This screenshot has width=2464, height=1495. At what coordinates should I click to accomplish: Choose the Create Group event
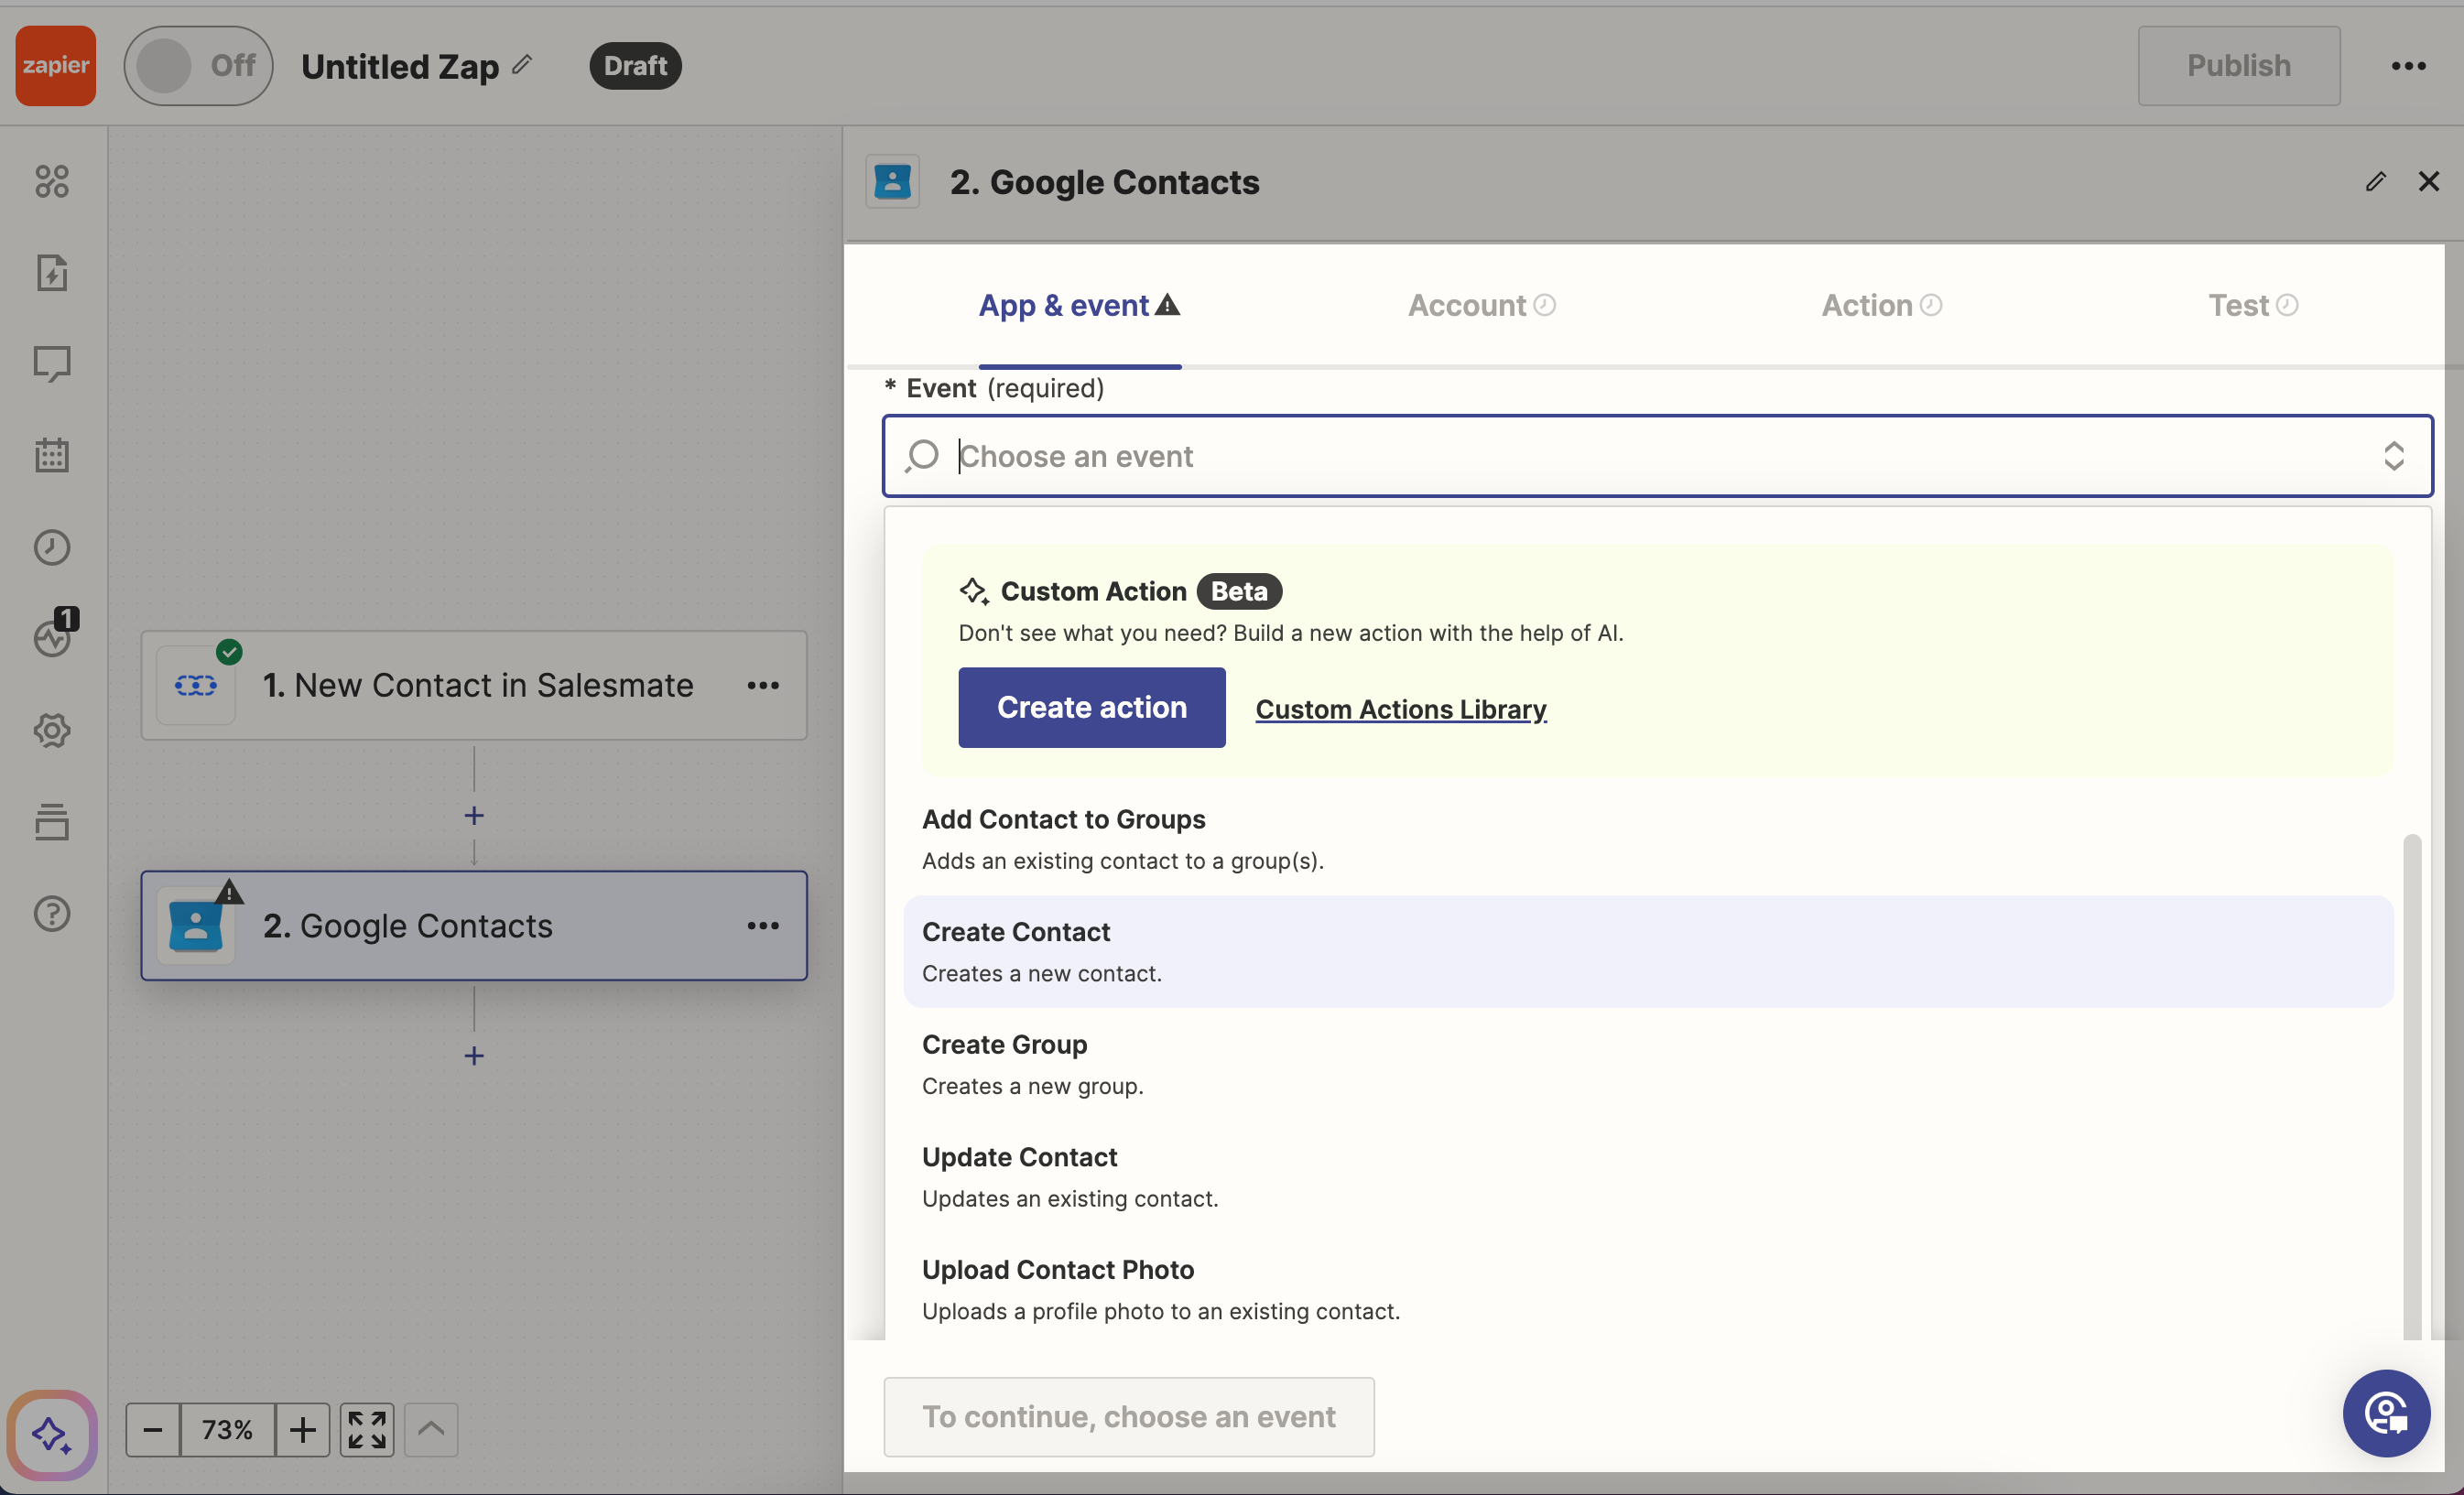tap(1648, 1064)
